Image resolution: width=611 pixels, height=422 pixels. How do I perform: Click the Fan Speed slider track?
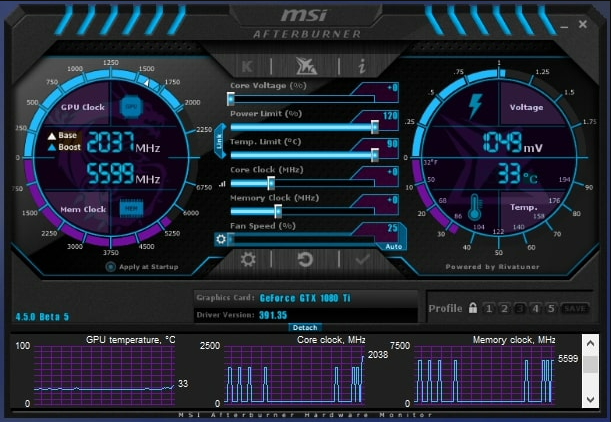(302, 239)
